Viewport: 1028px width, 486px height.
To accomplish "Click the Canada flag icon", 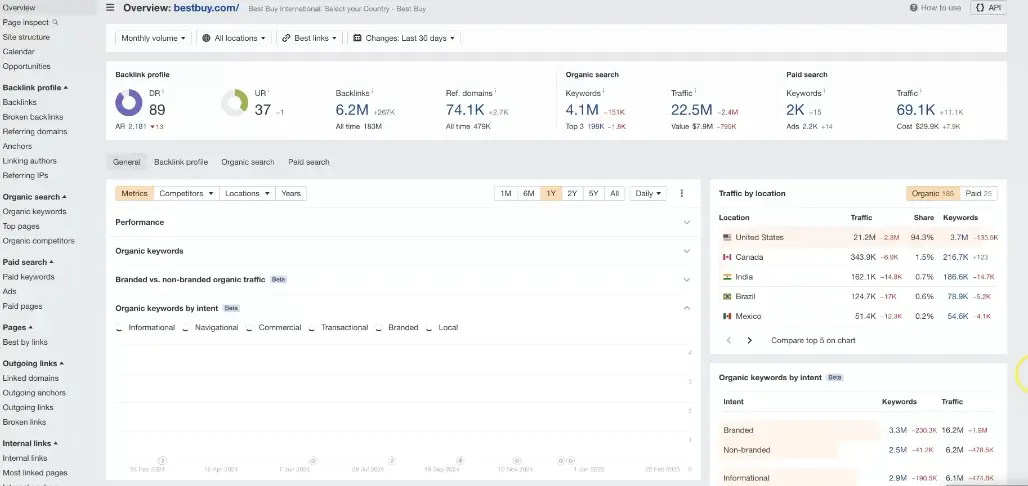I will click(x=726, y=257).
